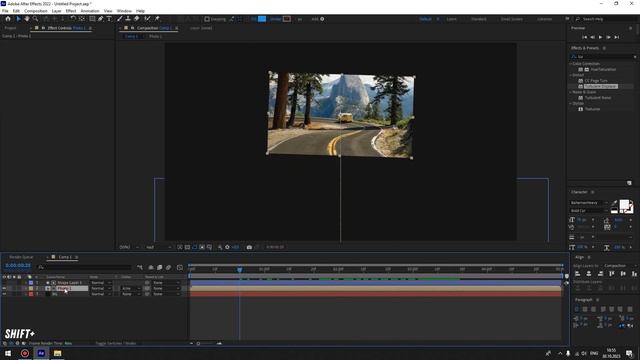The image size is (640, 360).
Task: Select the Puppet Pin tool
Action: pos(157,19)
